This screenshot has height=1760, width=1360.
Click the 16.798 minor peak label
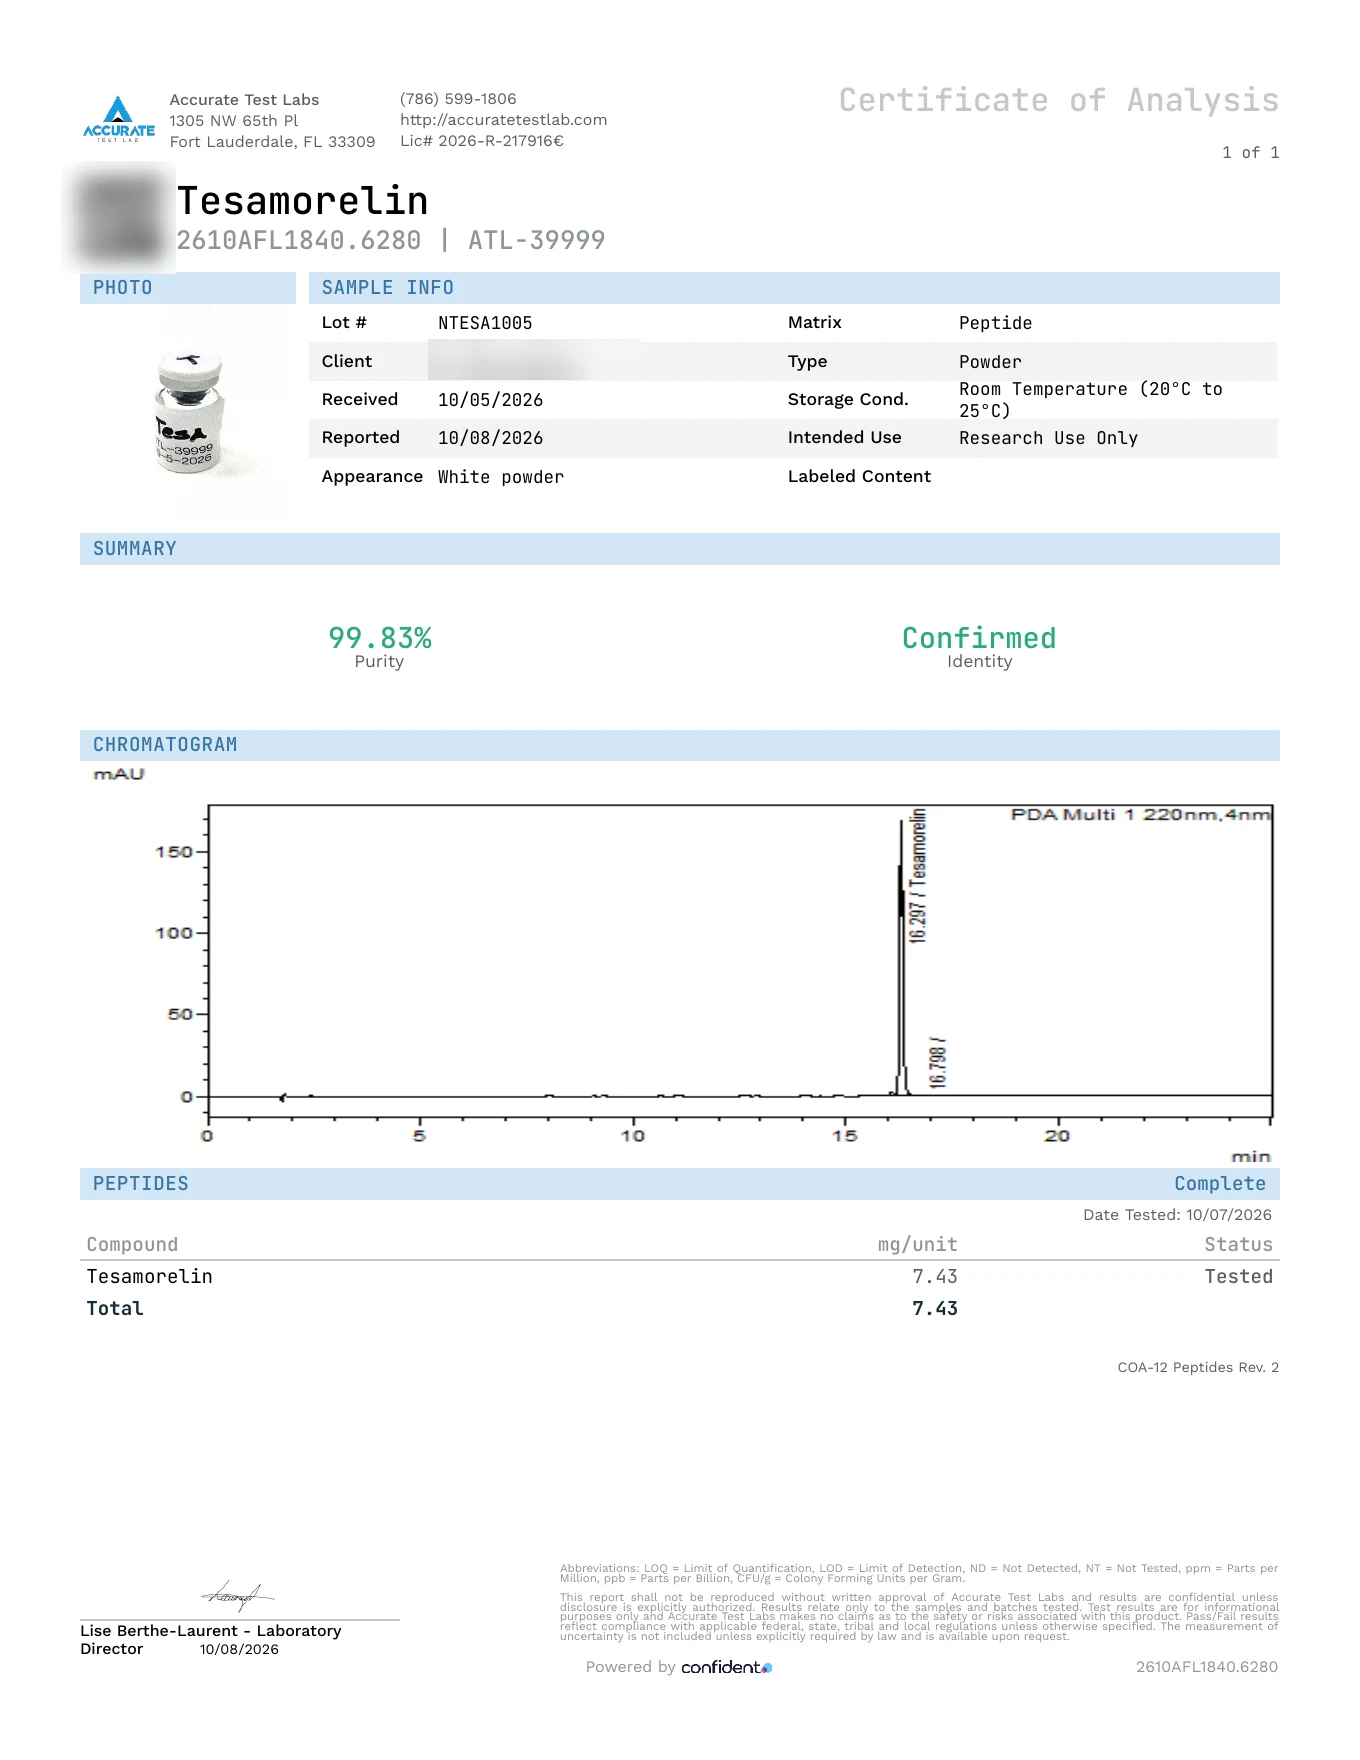tap(938, 1062)
